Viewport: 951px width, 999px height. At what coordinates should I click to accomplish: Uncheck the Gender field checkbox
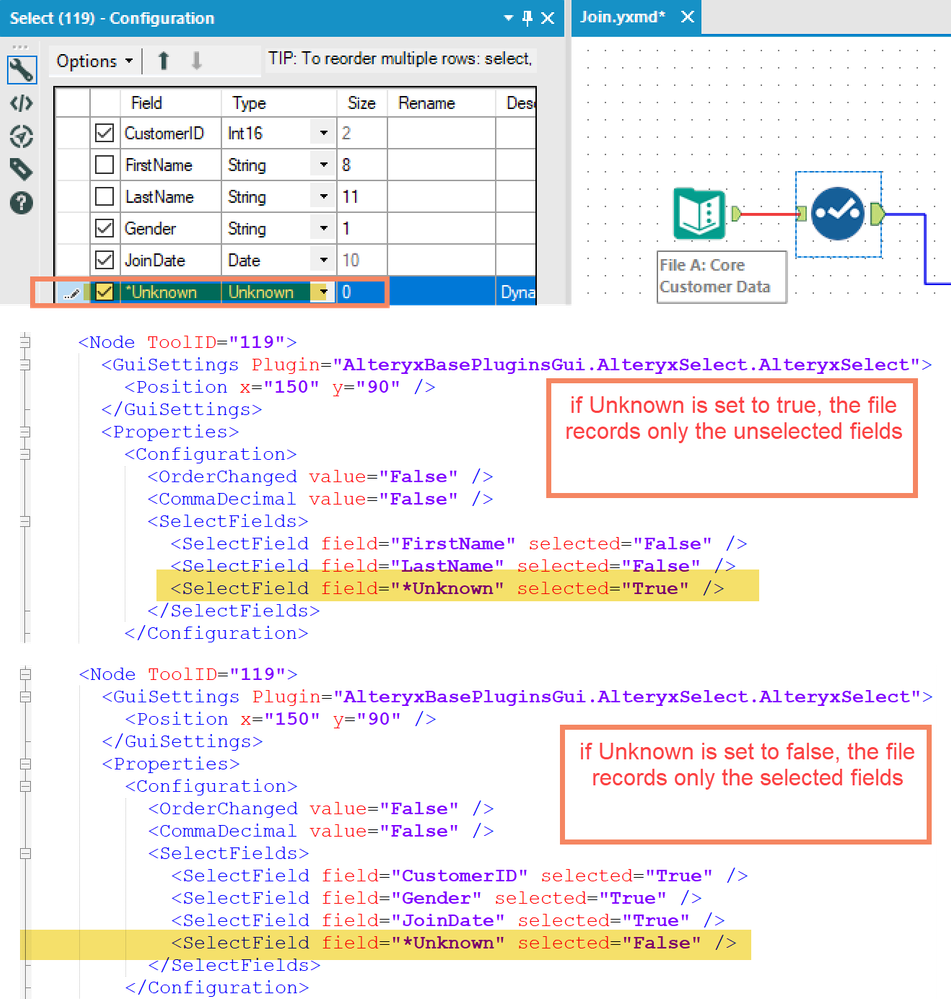pos(104,228)
